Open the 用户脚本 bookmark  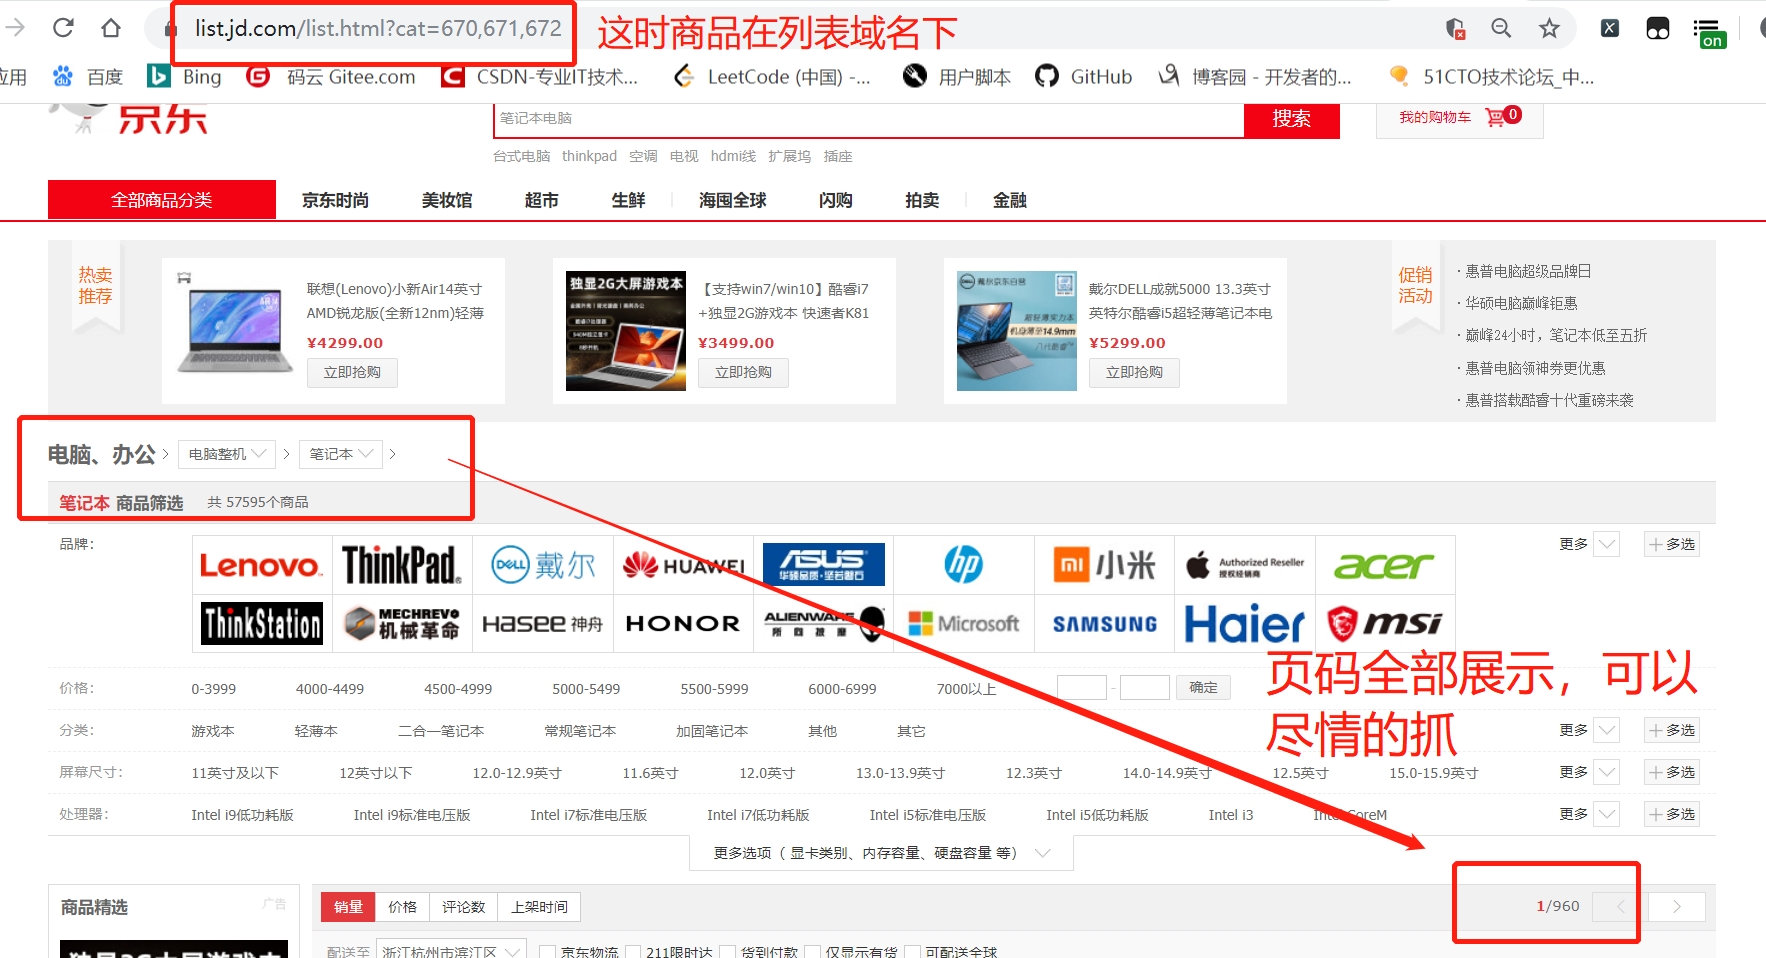pos(957,77)
